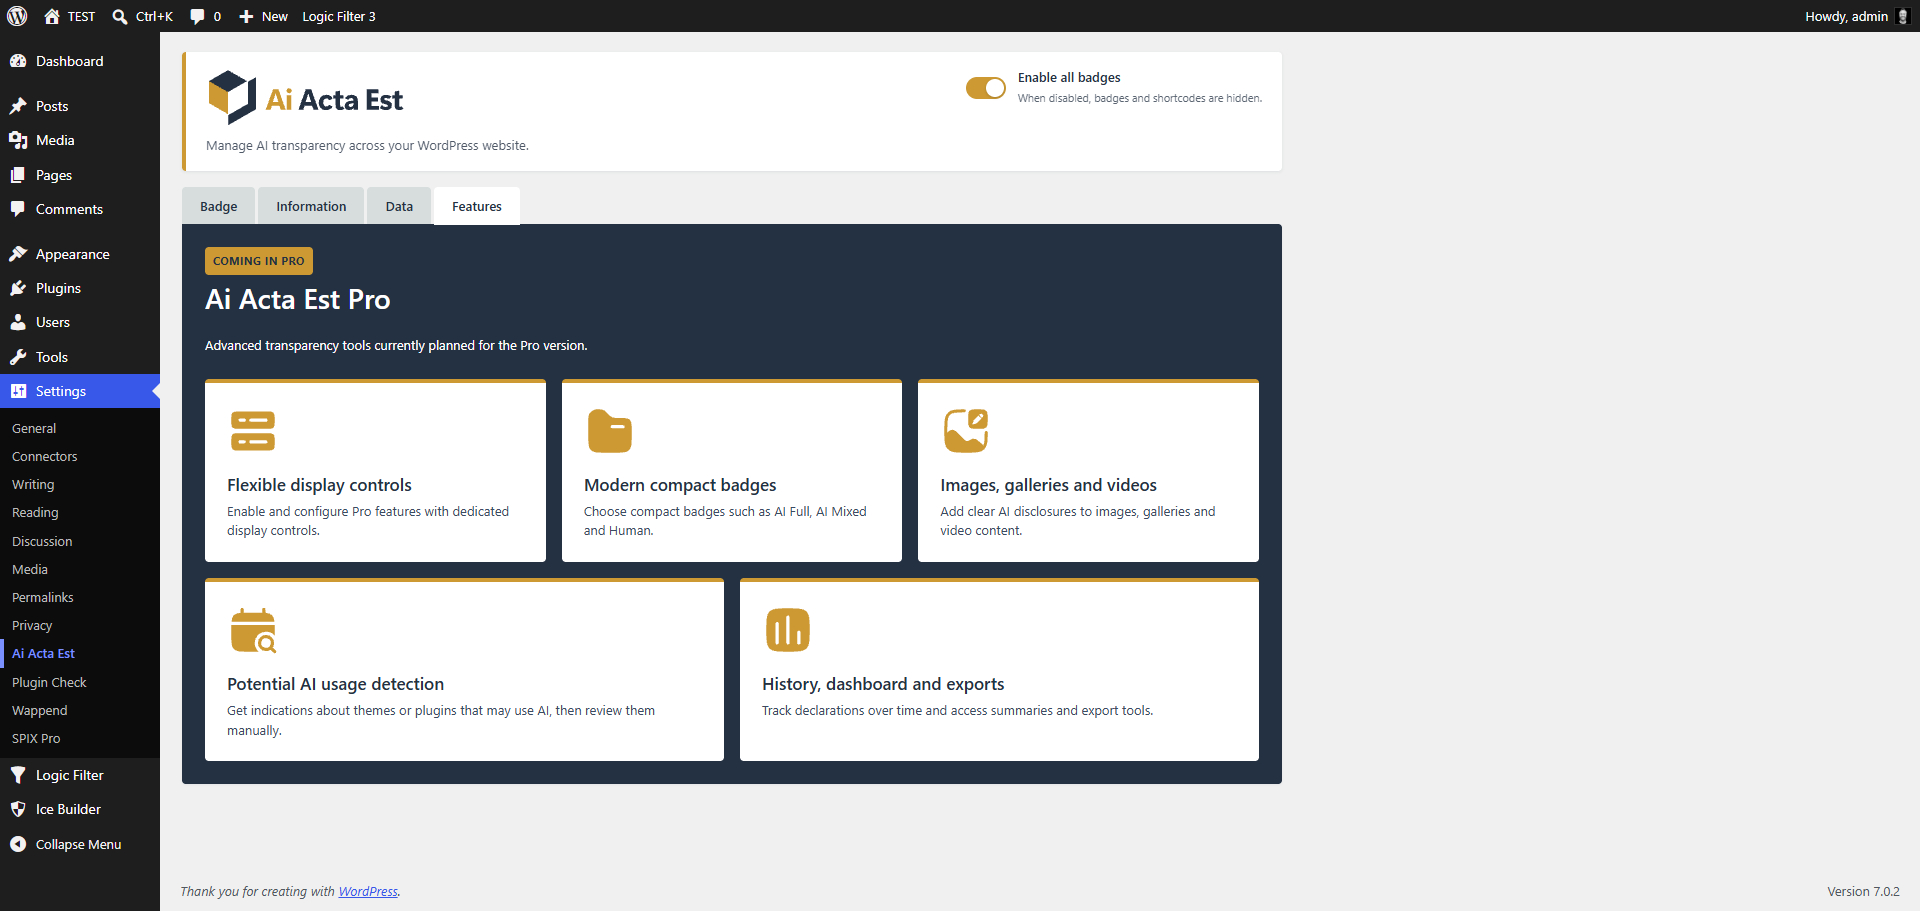Click the Potential AI usage detection heading
1920x911 pixels.
[x=335, y=684]
